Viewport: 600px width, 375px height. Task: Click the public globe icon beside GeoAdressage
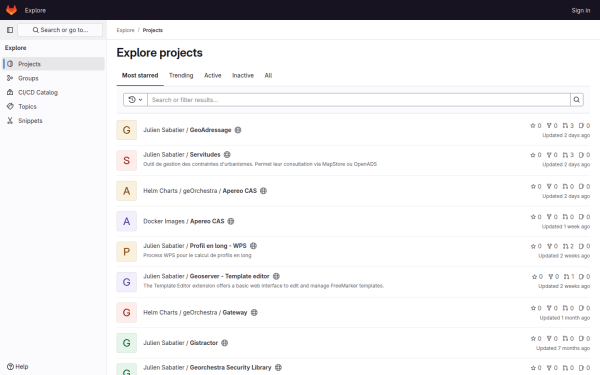click(238, 130)
